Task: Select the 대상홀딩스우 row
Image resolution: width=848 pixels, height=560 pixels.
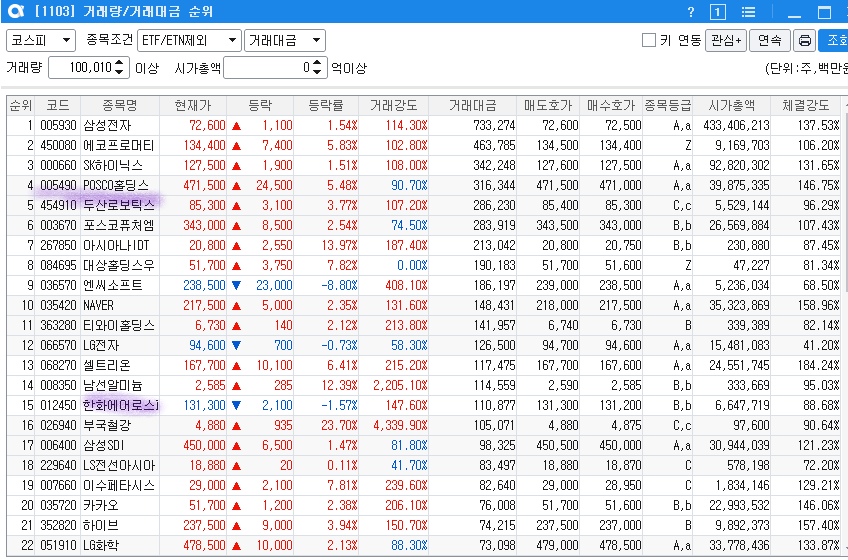Action: (424, 266)
